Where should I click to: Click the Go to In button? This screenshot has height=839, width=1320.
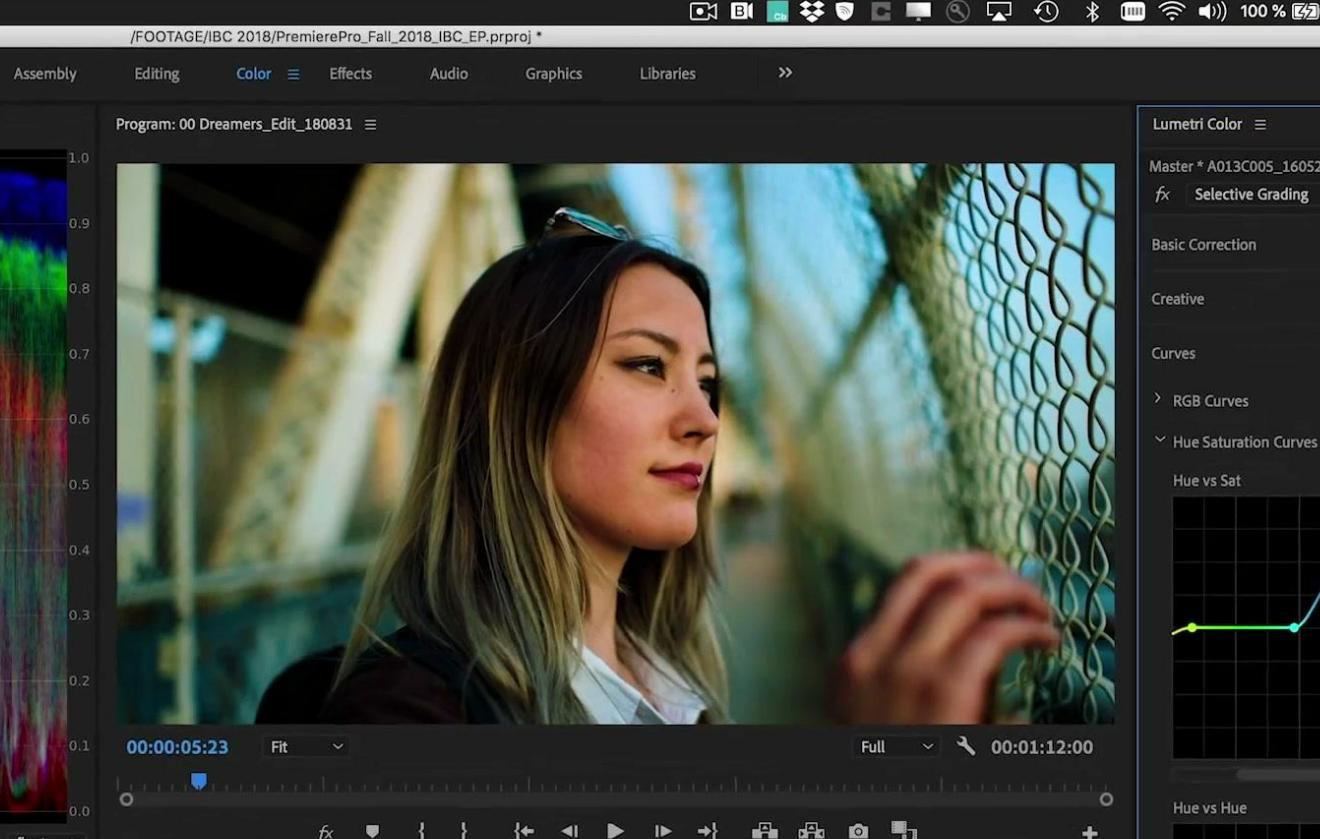pos(523,831)
